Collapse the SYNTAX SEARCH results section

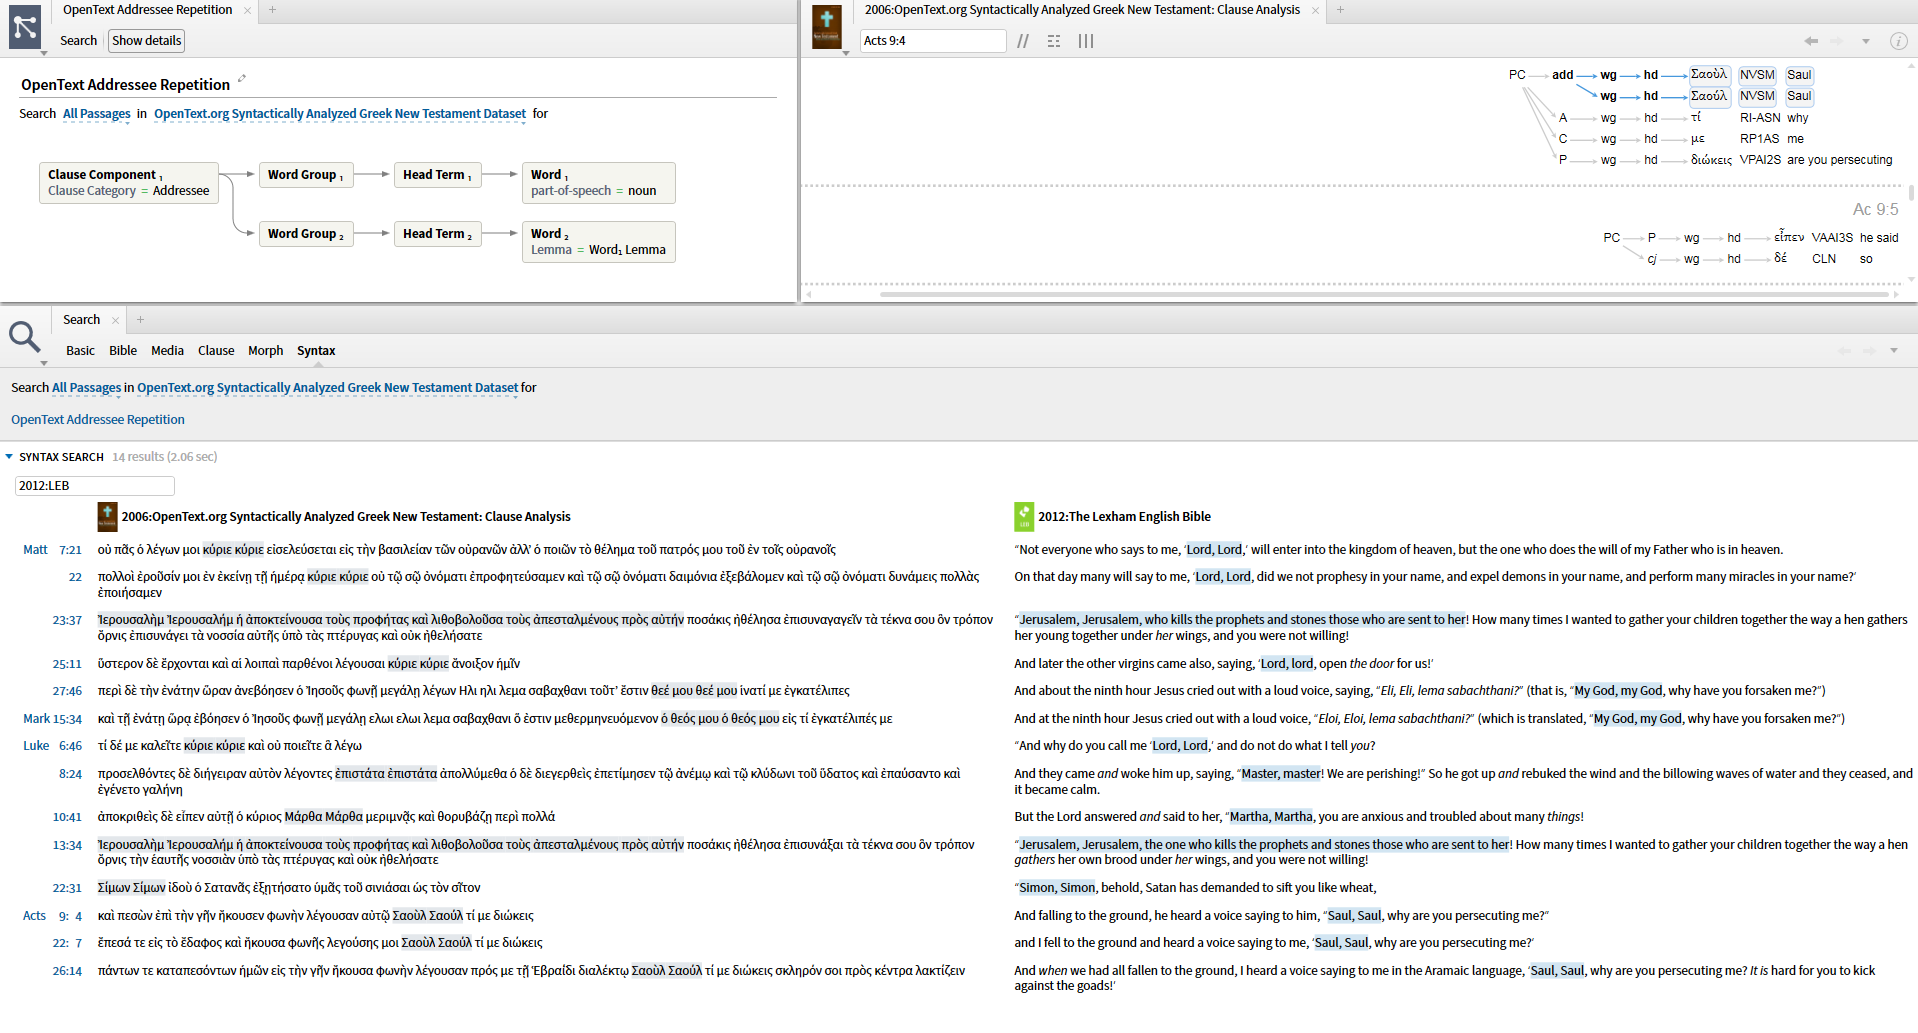tap(9, 457)
